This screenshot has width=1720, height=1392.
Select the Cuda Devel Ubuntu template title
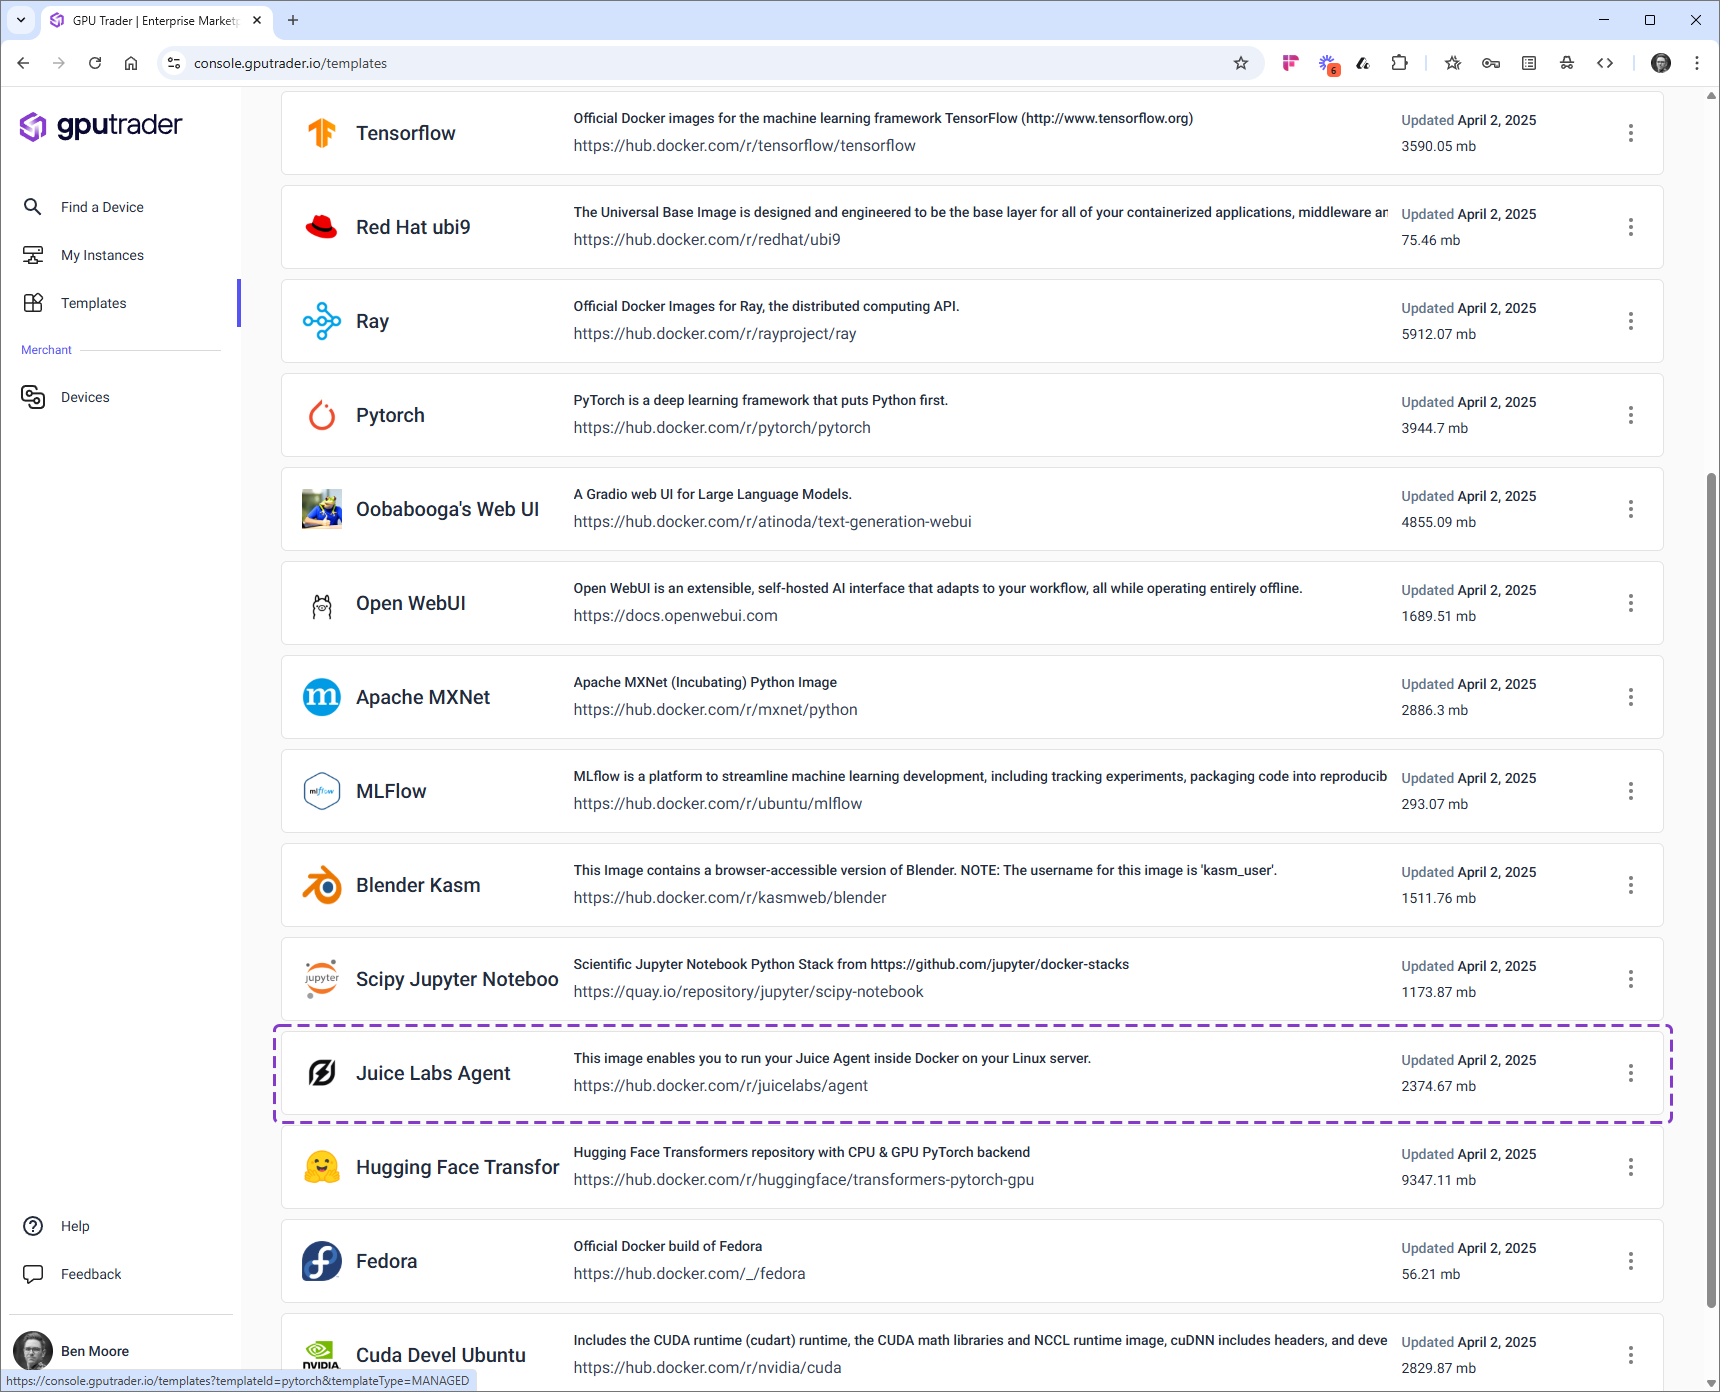[x=441, y=1355]
